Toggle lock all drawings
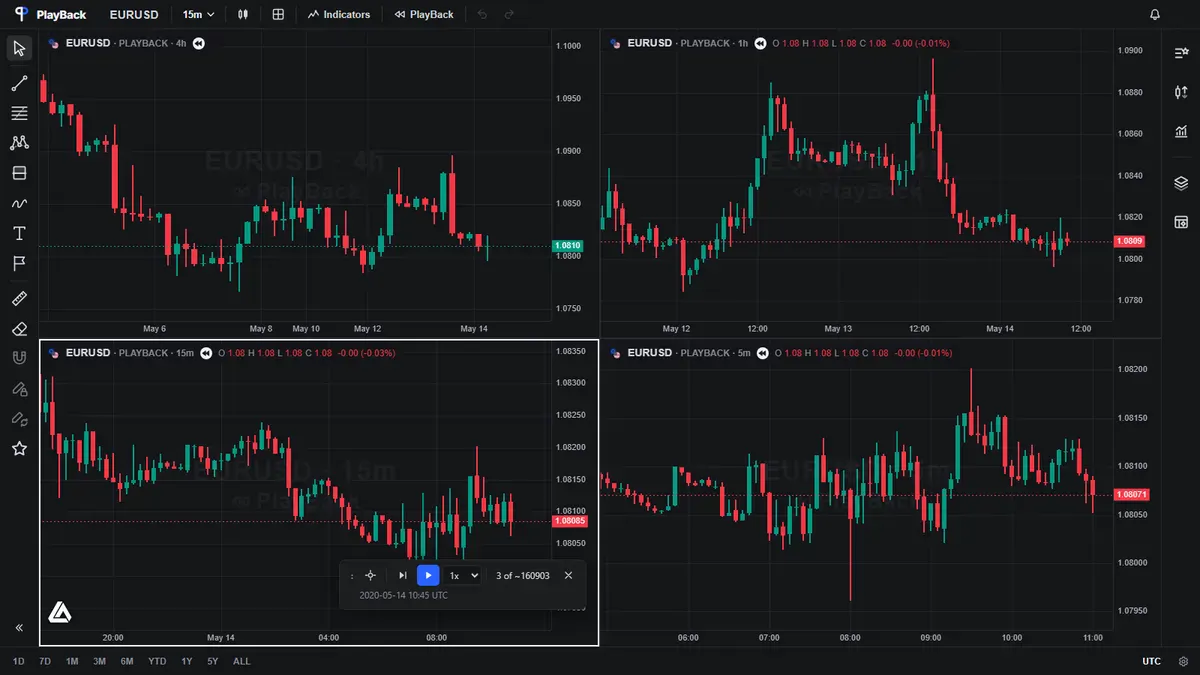 pos(19,388)
